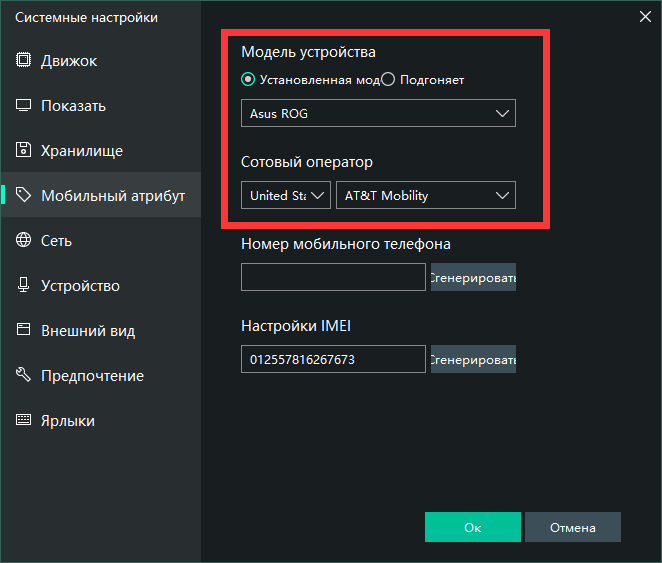
Task: Click the chip icon next to Движок
Action: (x=23, y=61)
